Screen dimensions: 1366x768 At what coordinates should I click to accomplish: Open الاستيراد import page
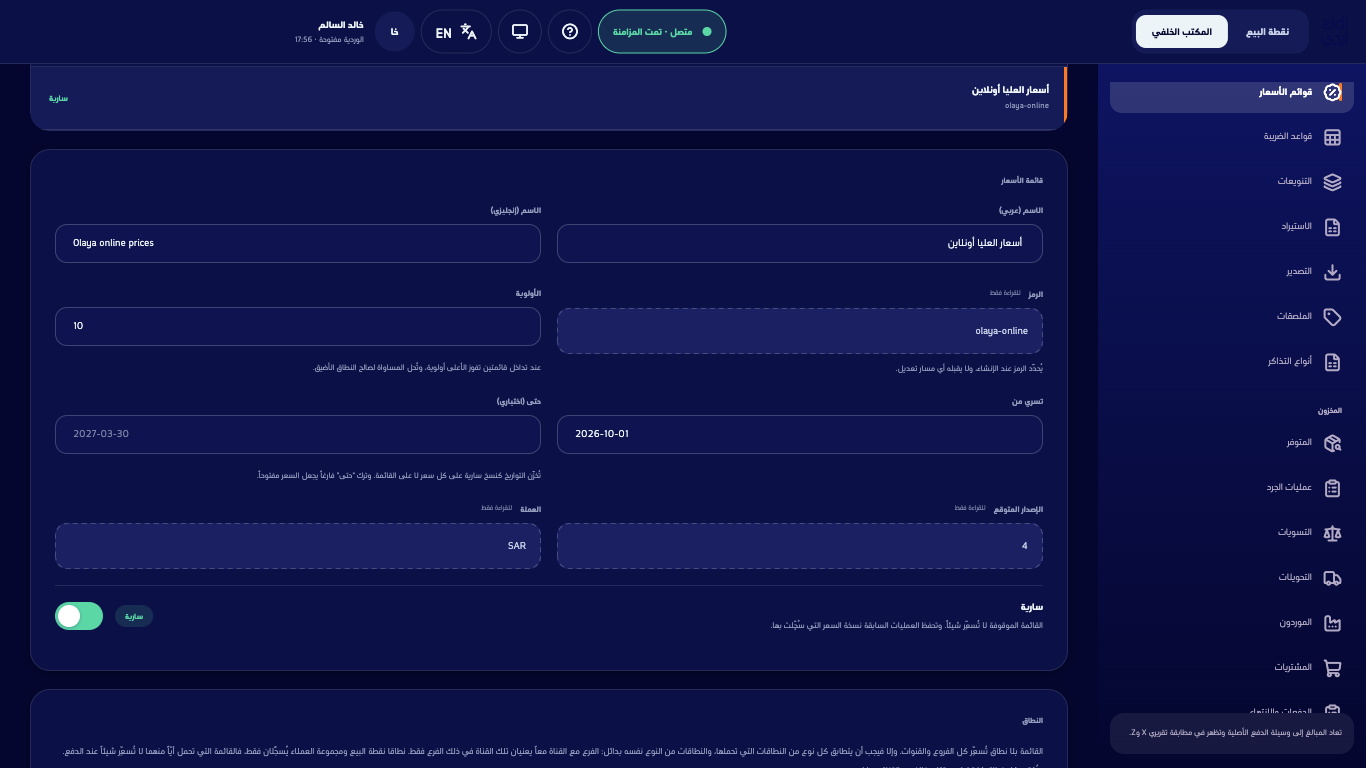coord(1231,227)
